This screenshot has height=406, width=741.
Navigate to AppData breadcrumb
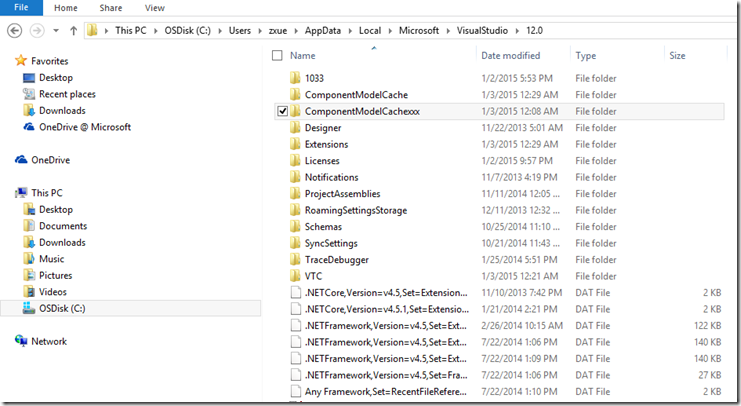click(x=323, y=30)
